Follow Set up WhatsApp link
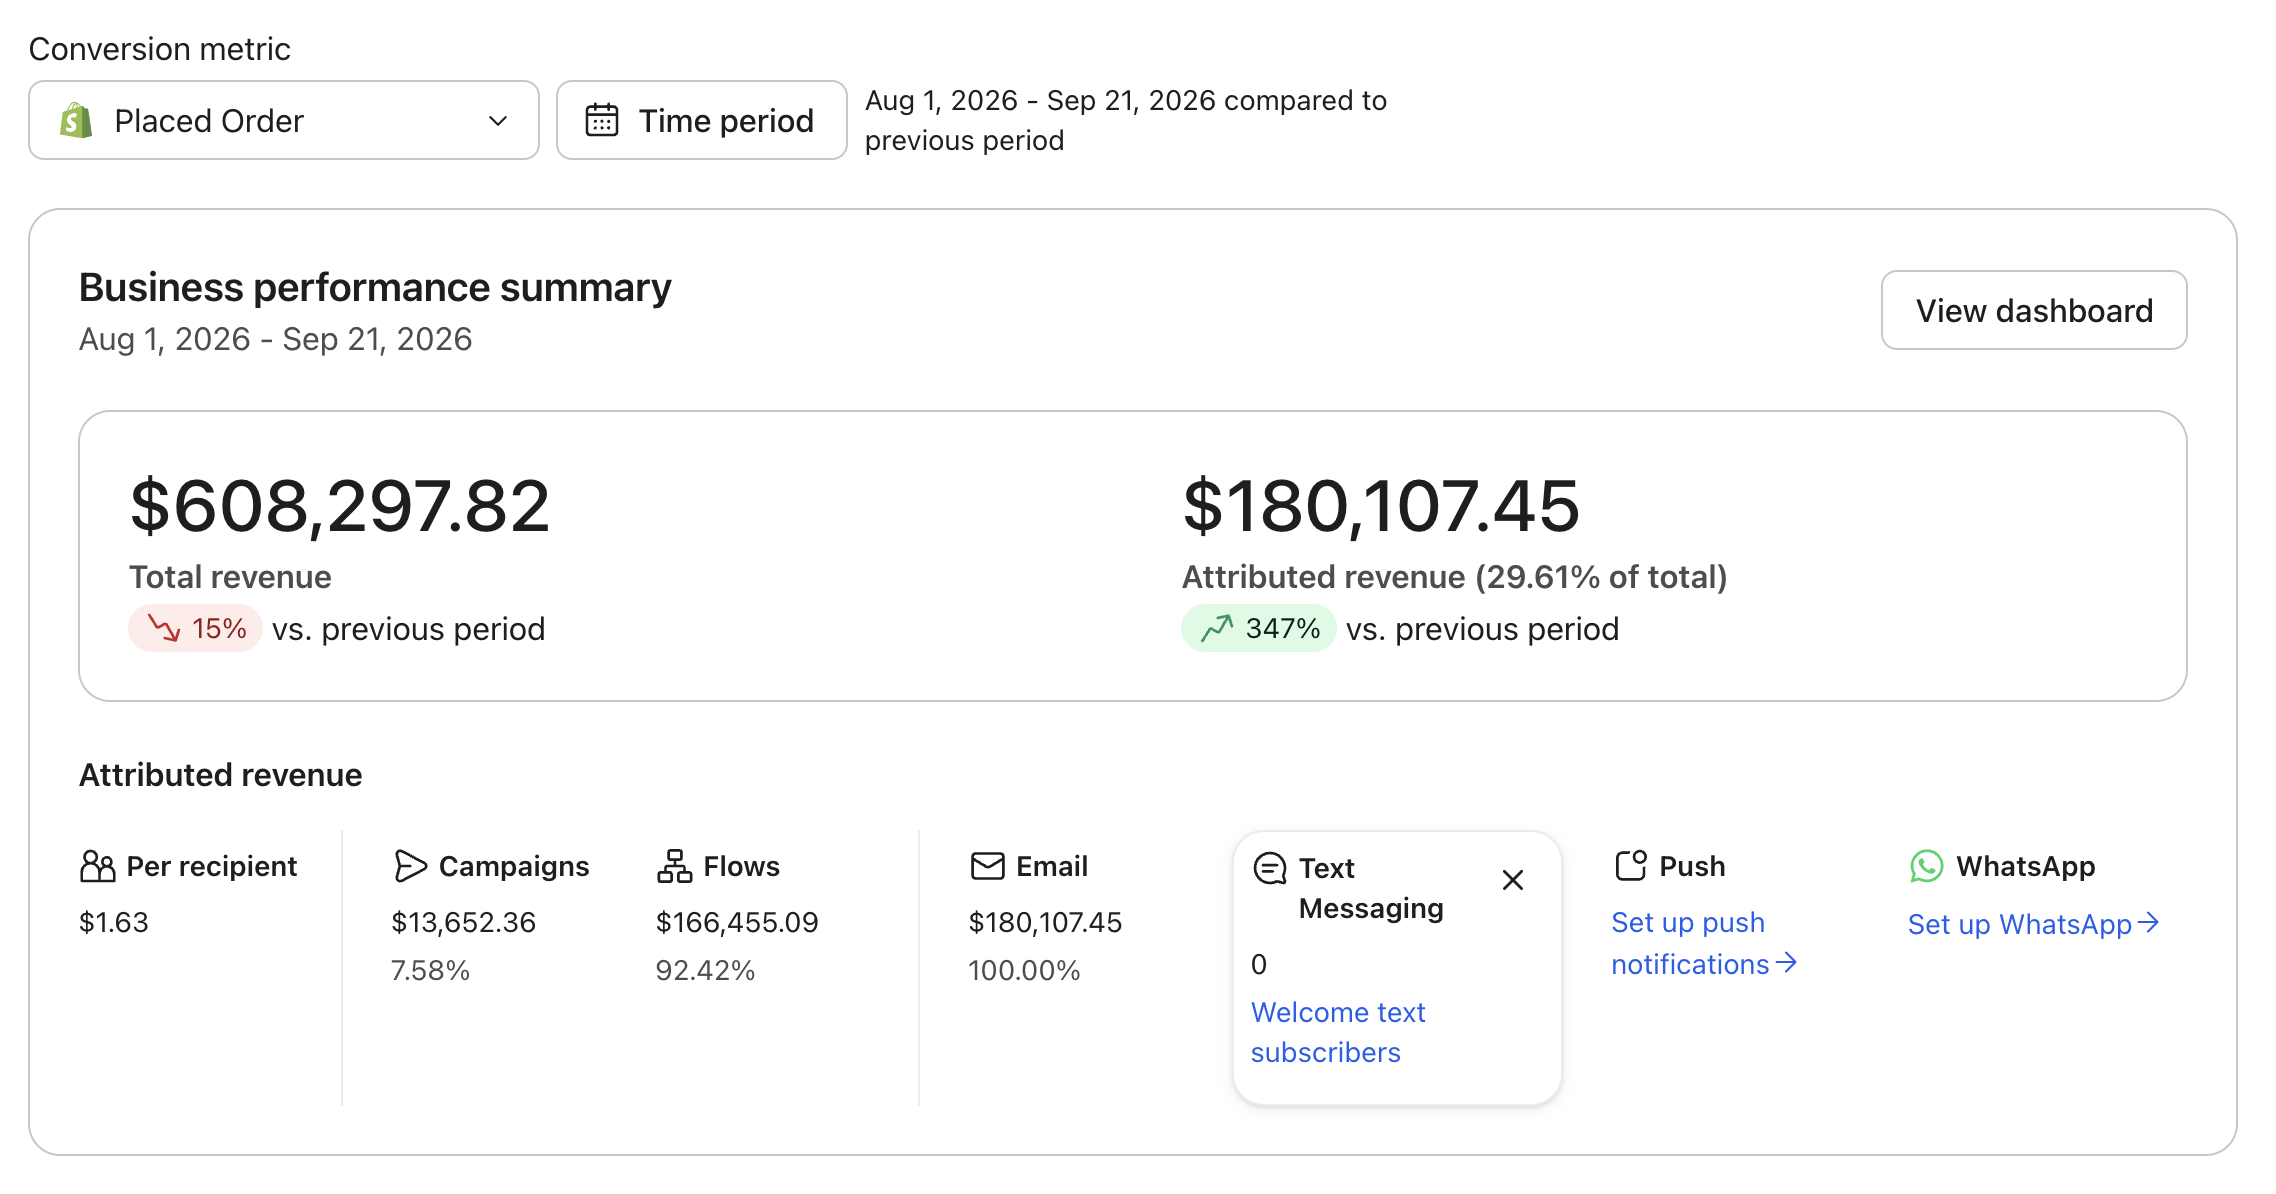Viewport: 2276px width, 1194px height. click(x=2033, y=924)
